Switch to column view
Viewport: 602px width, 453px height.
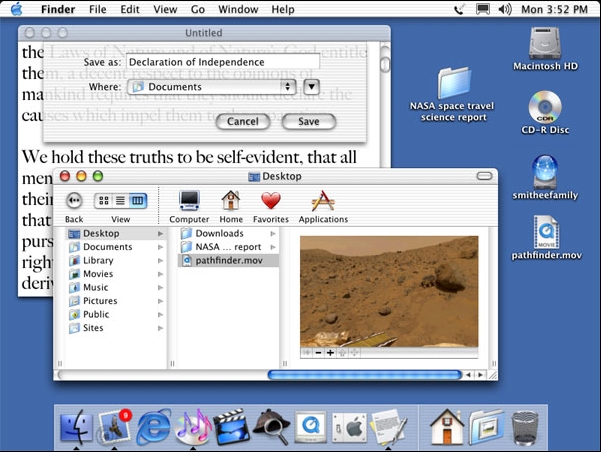click(x=138, y=200)
